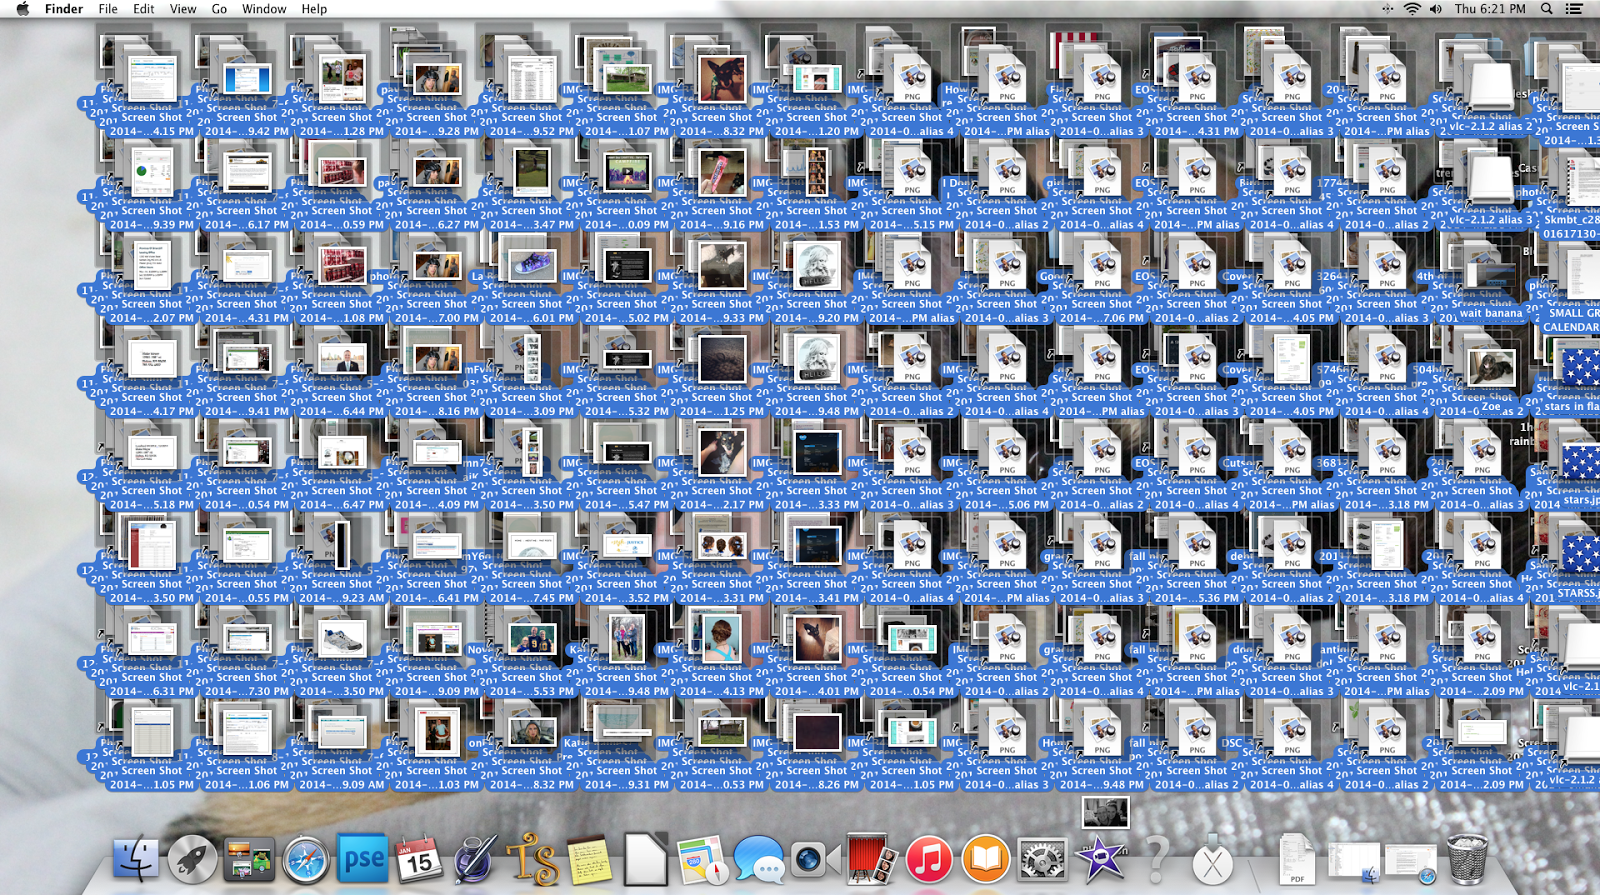1600x895 pixels.
Task: Open the PDF document icon in the Dock
Action: click(1297, 859)
